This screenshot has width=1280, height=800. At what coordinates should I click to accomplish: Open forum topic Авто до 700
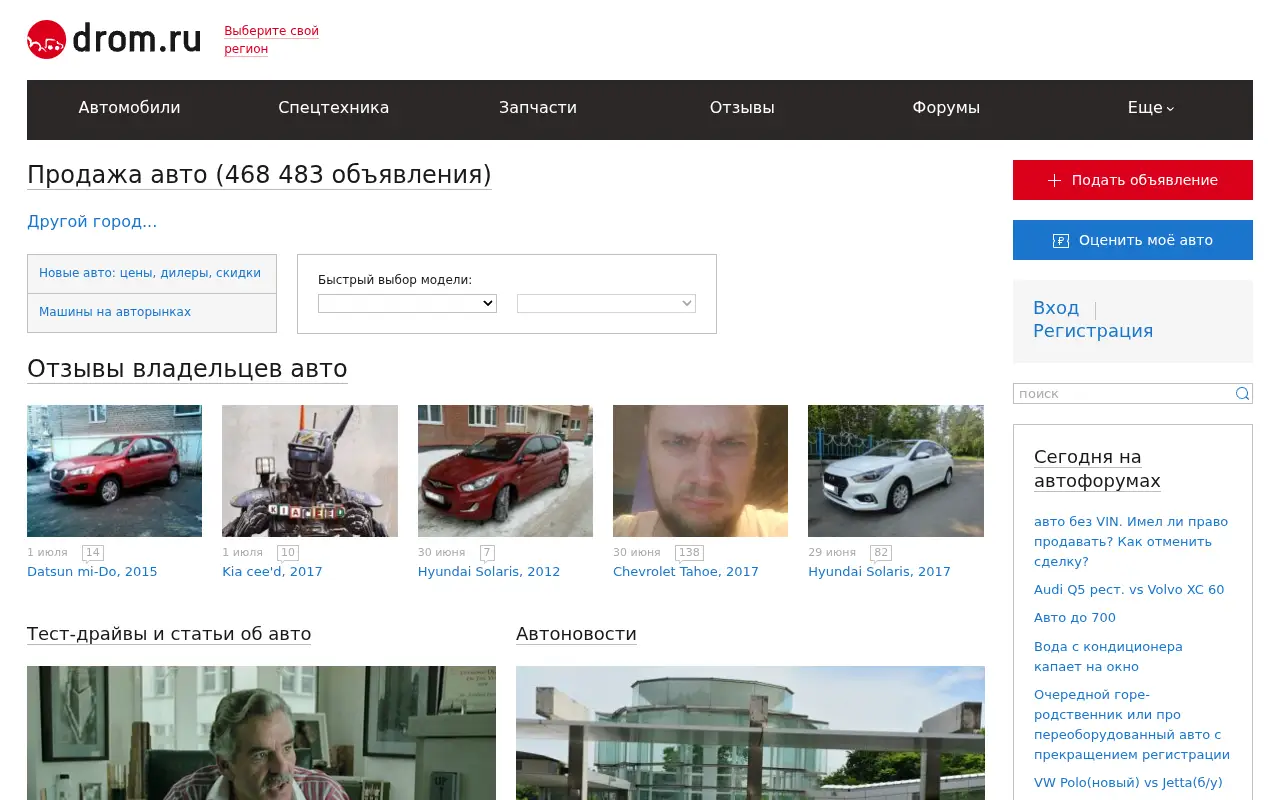[1075, 618]
